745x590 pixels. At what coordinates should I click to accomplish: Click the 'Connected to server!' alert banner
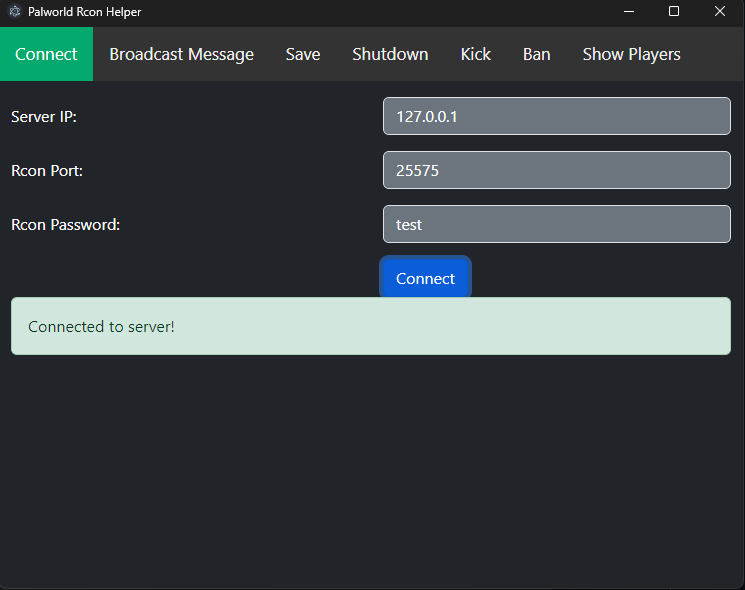point(371,326)
